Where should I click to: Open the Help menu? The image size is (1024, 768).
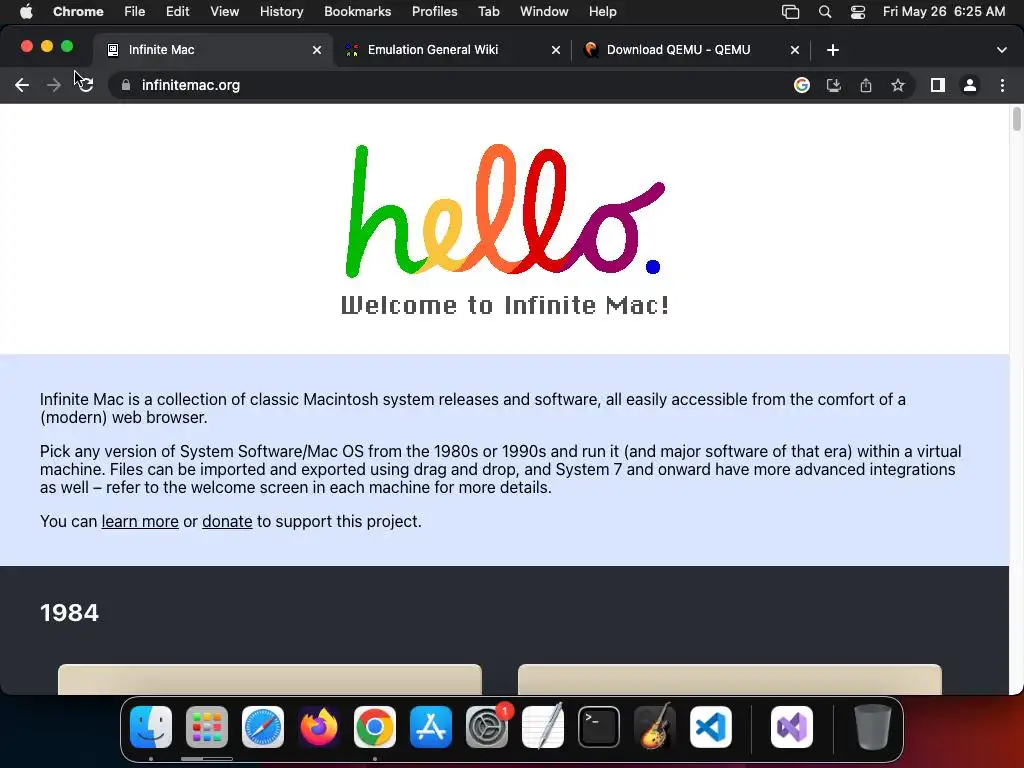click(602, 11)
